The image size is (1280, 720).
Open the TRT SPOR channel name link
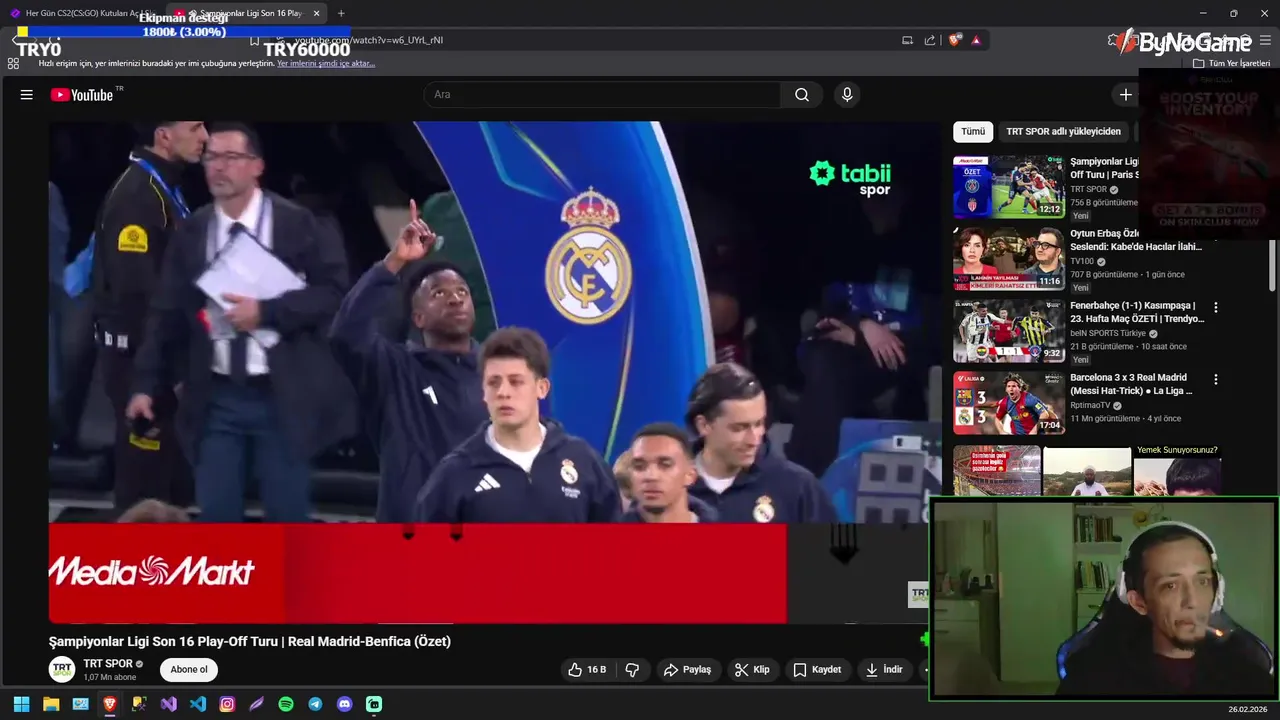point(108,664)
